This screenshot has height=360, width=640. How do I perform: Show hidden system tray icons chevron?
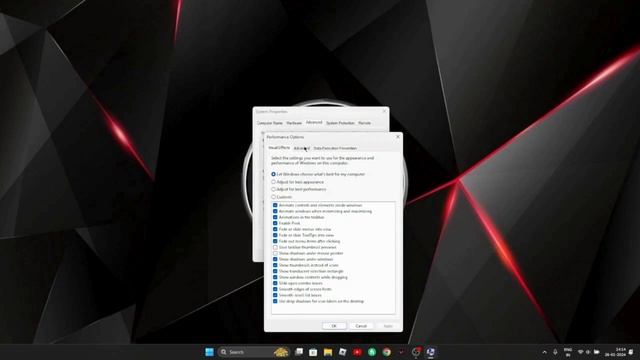(x=544, y=352)
